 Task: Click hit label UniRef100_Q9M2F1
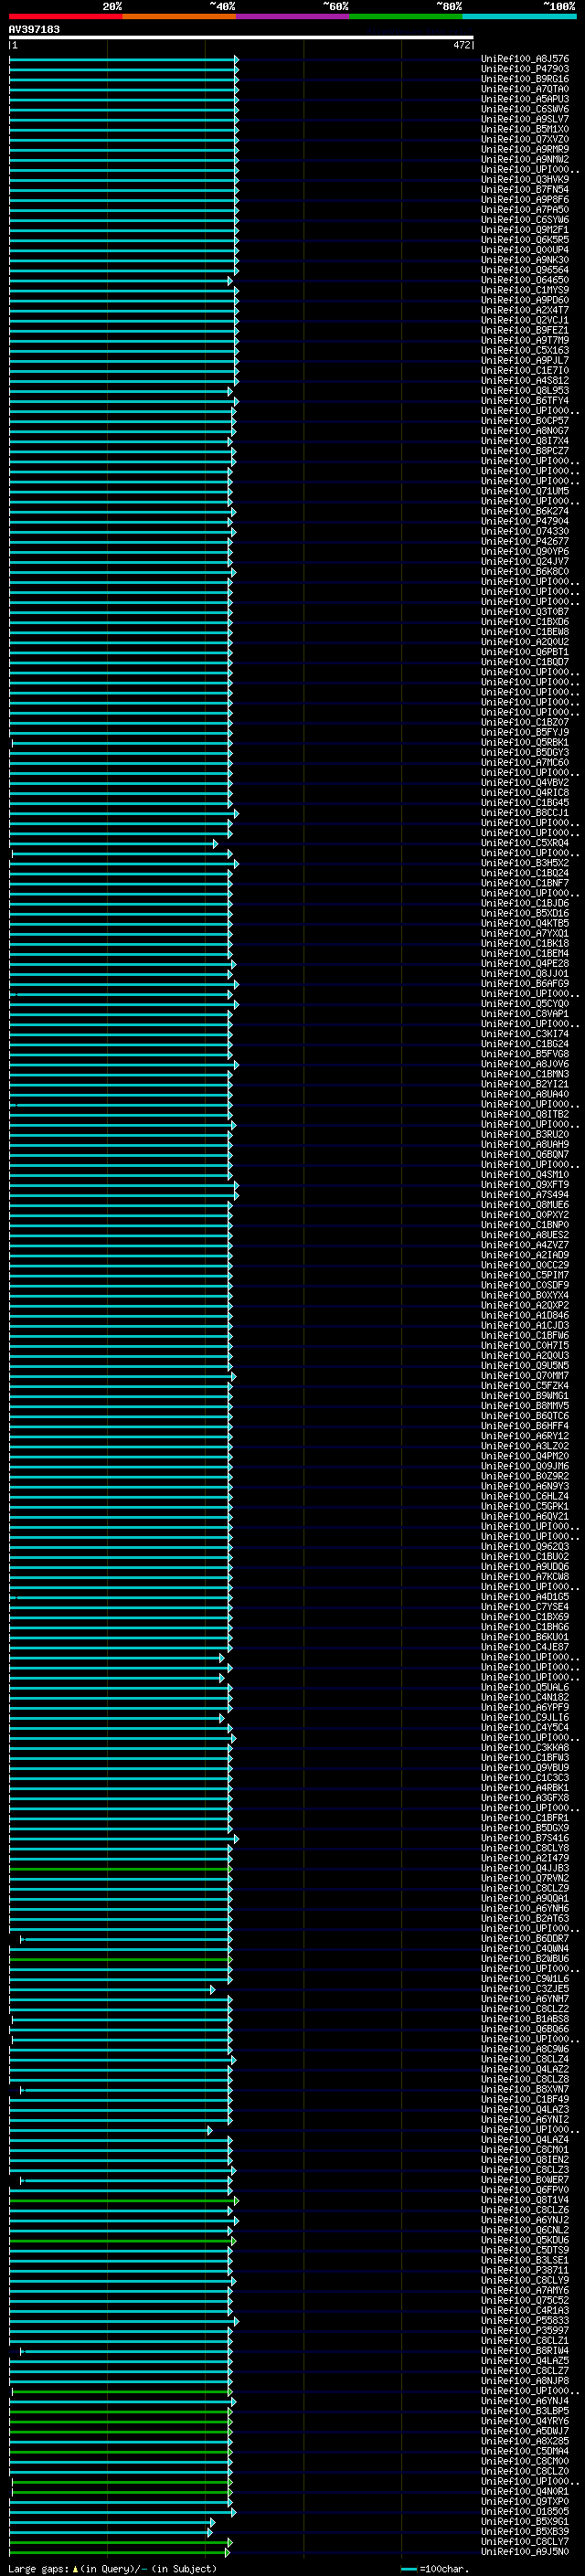525,230
